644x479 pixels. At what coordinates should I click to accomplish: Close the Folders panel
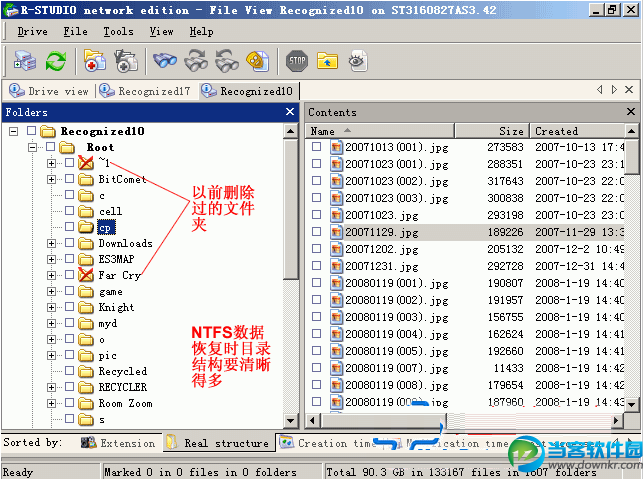tap(290, 112)
